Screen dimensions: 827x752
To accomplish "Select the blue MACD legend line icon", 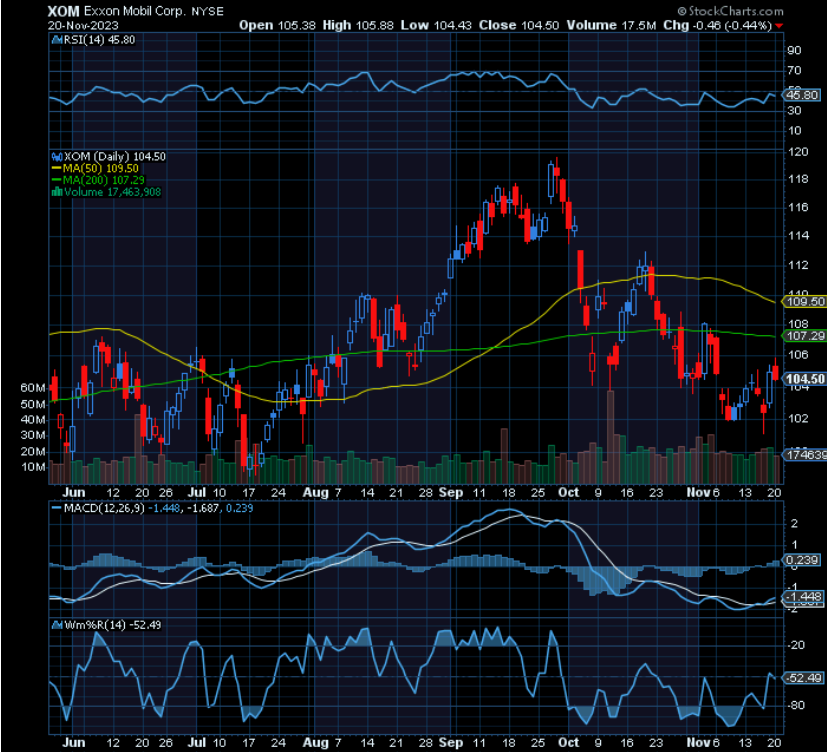I will pos(55,508).
